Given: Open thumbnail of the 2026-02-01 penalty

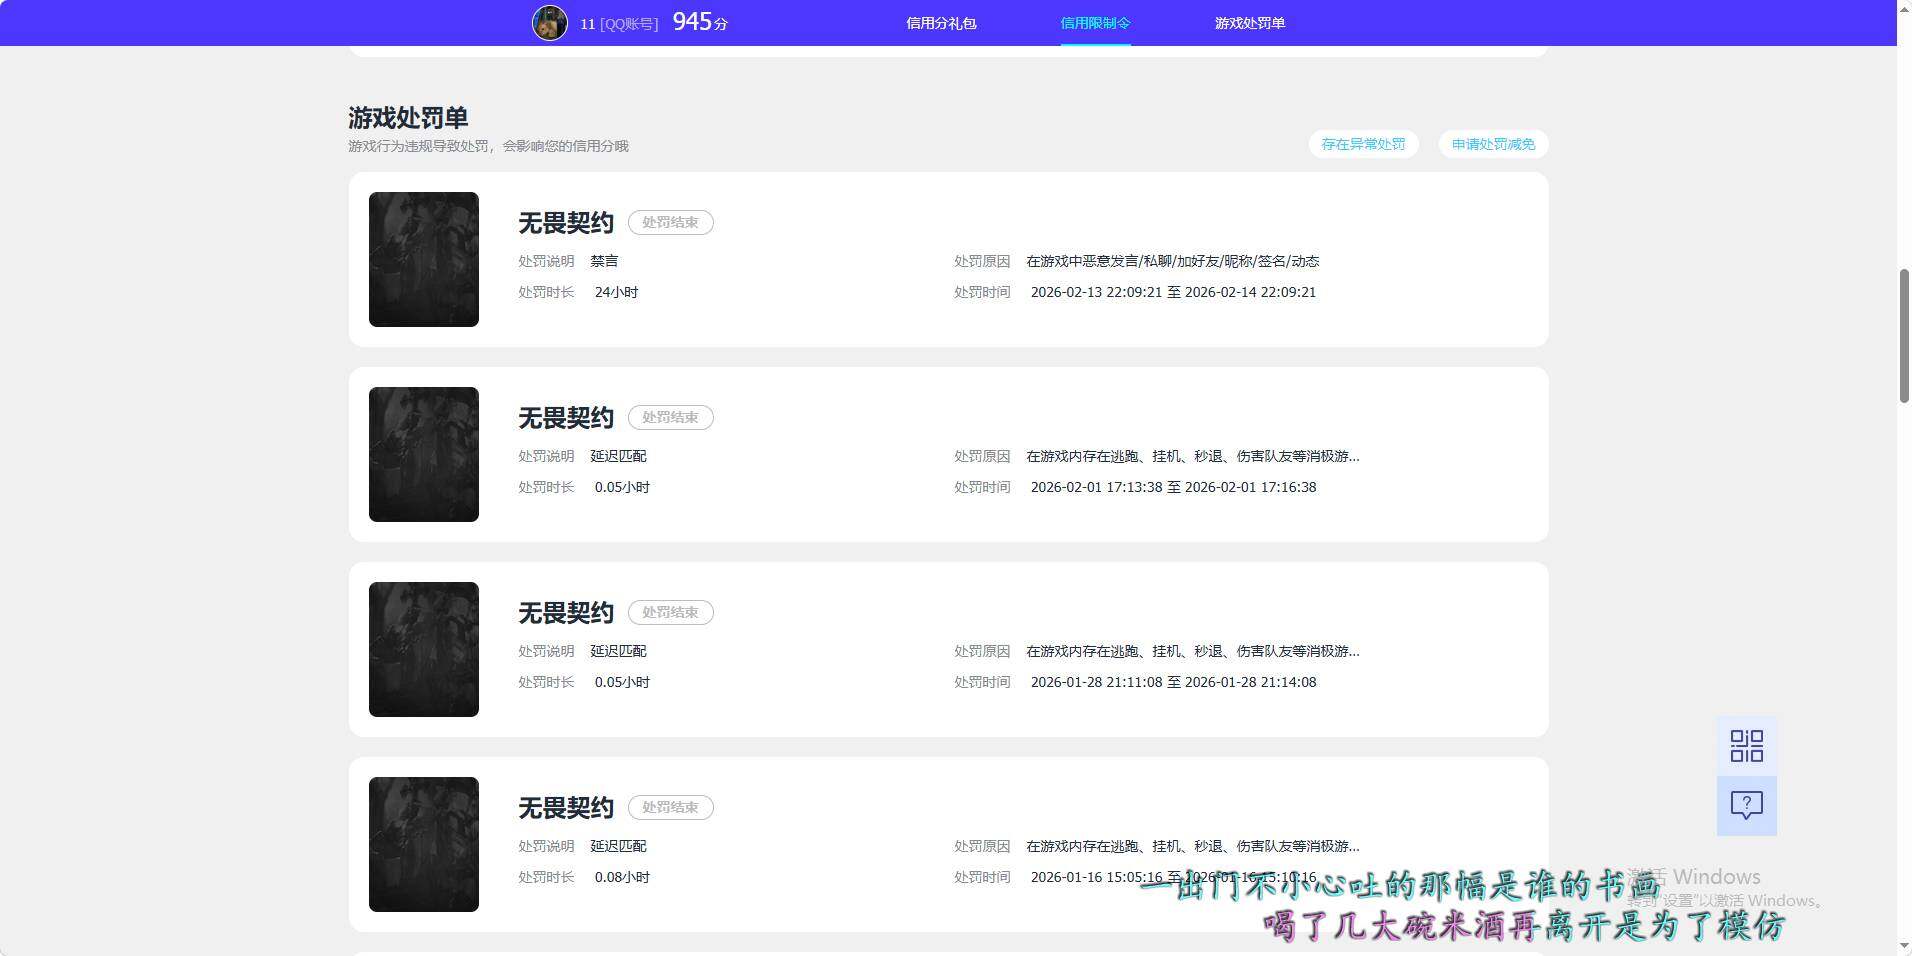Looking at the screenshot, I should click(424, 454).
